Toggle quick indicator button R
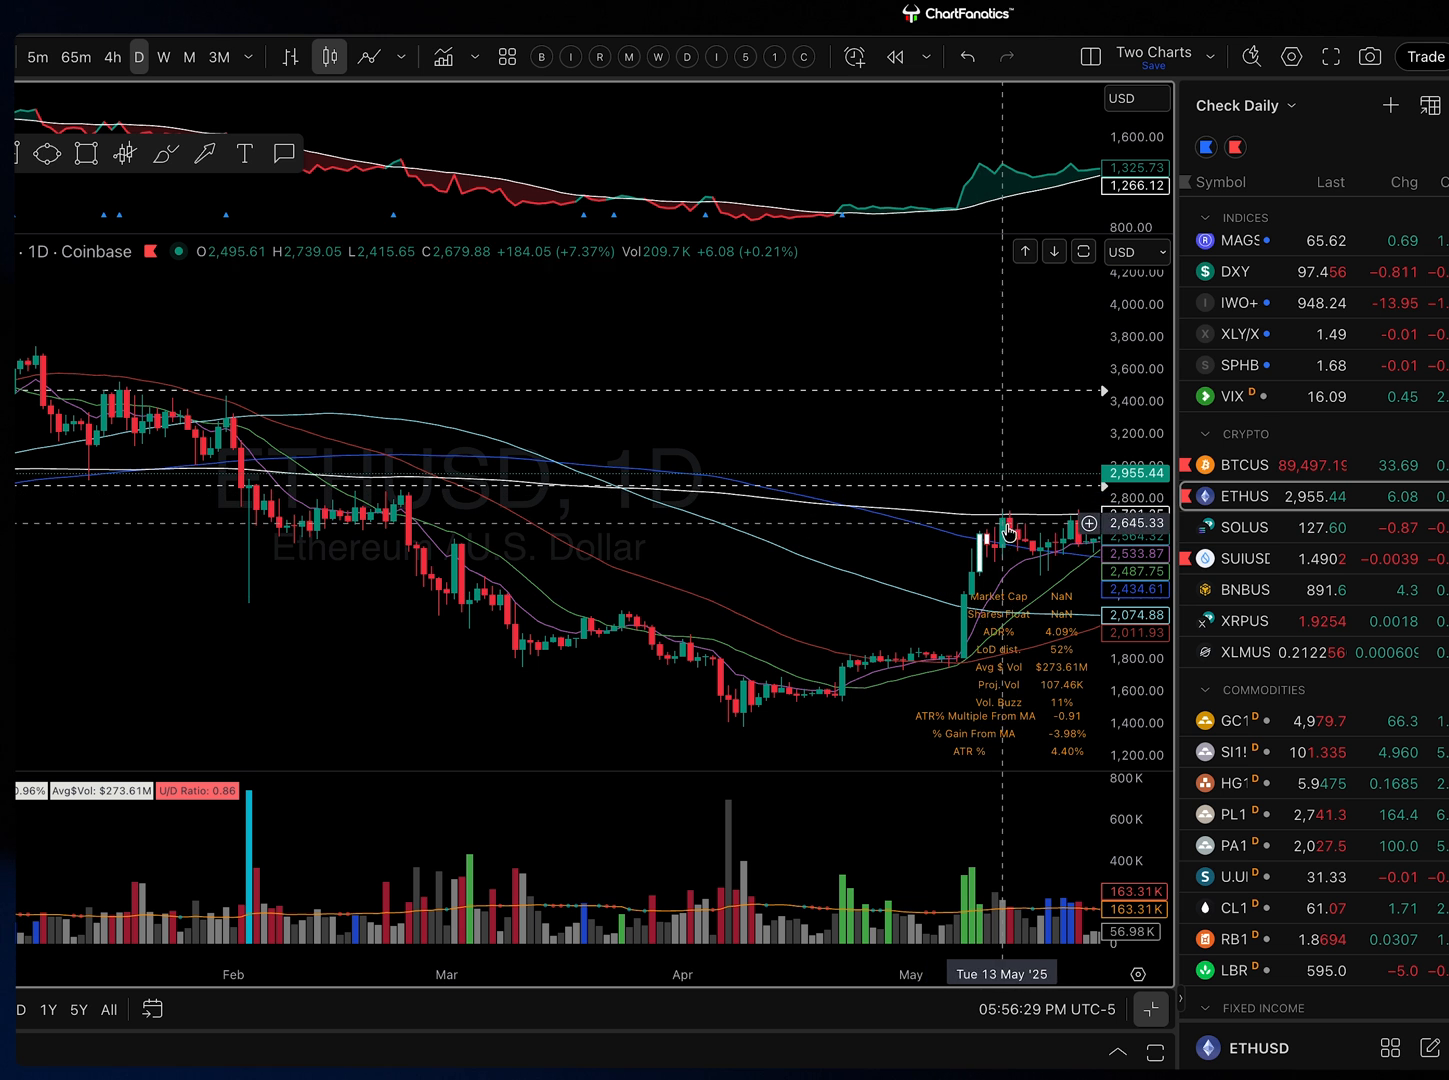 coord(600,57)
